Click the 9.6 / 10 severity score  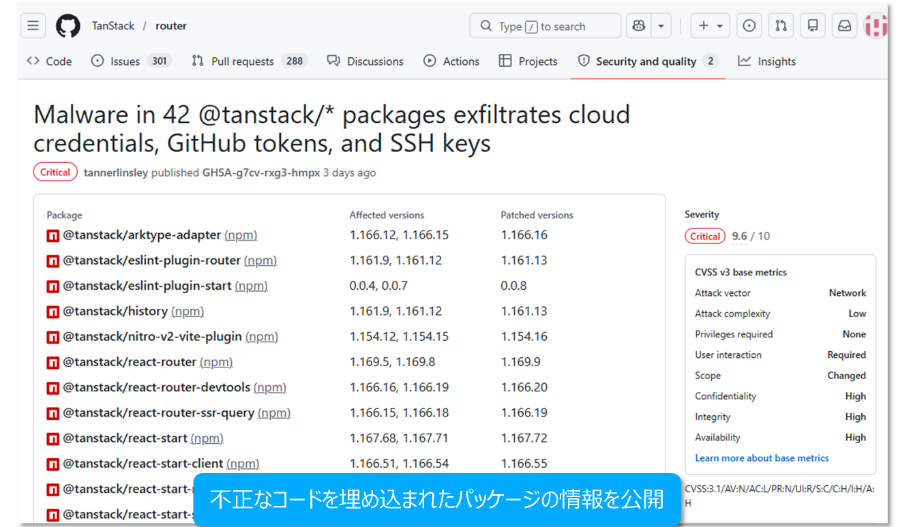pos(751,236)
